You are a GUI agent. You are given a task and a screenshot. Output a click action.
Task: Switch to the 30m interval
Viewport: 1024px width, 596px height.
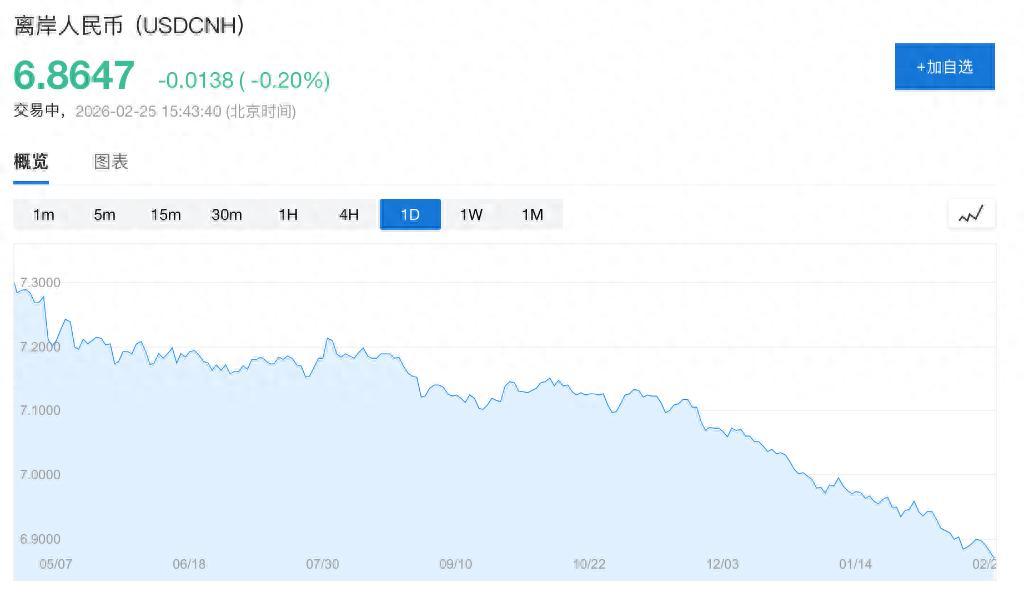coord(227,213)
